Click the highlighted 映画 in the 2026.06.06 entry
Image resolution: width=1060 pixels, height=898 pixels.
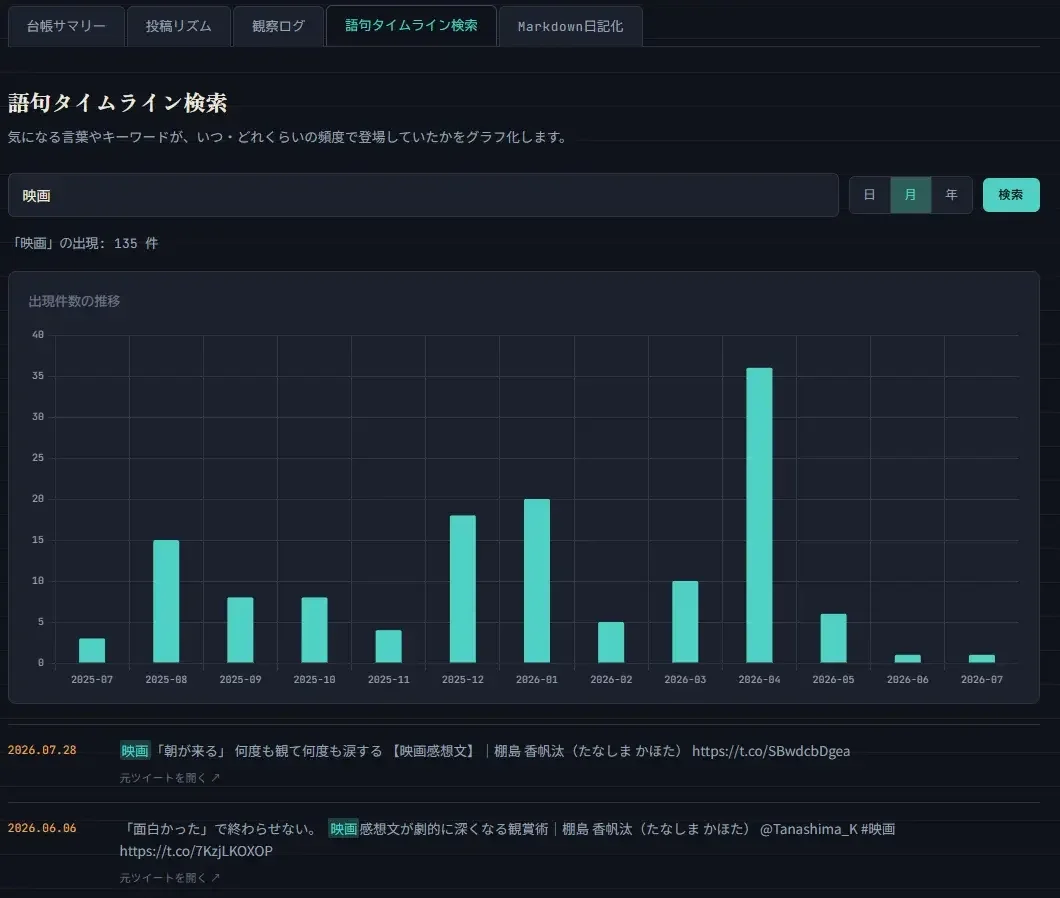pos(343,828)
